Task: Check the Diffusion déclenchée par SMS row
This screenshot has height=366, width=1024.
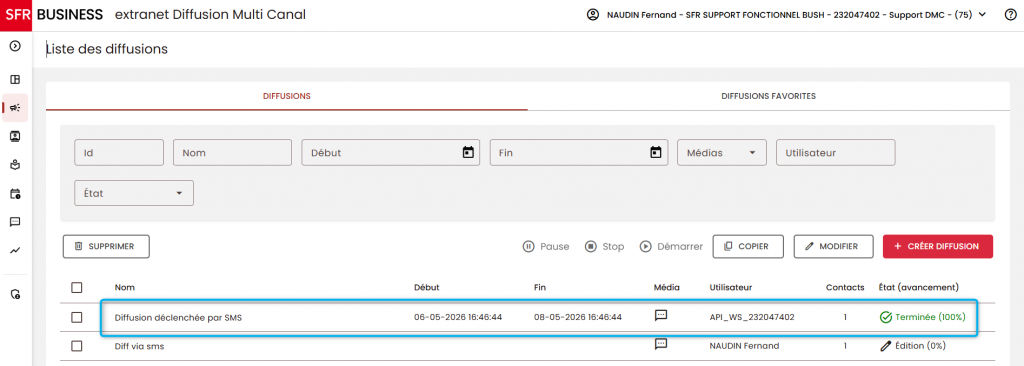Action: pos(76,317)
